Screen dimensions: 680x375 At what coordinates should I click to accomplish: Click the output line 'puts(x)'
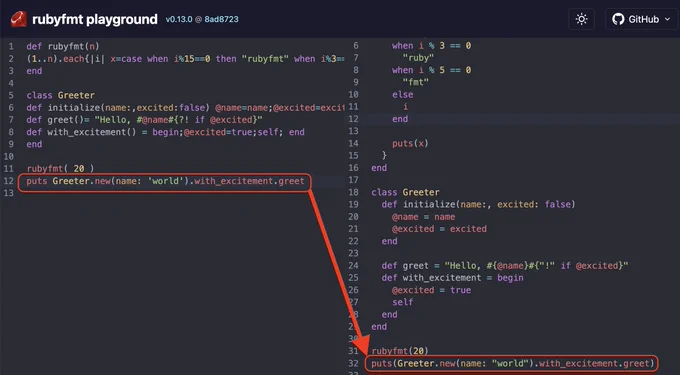(x=410, y=143)
